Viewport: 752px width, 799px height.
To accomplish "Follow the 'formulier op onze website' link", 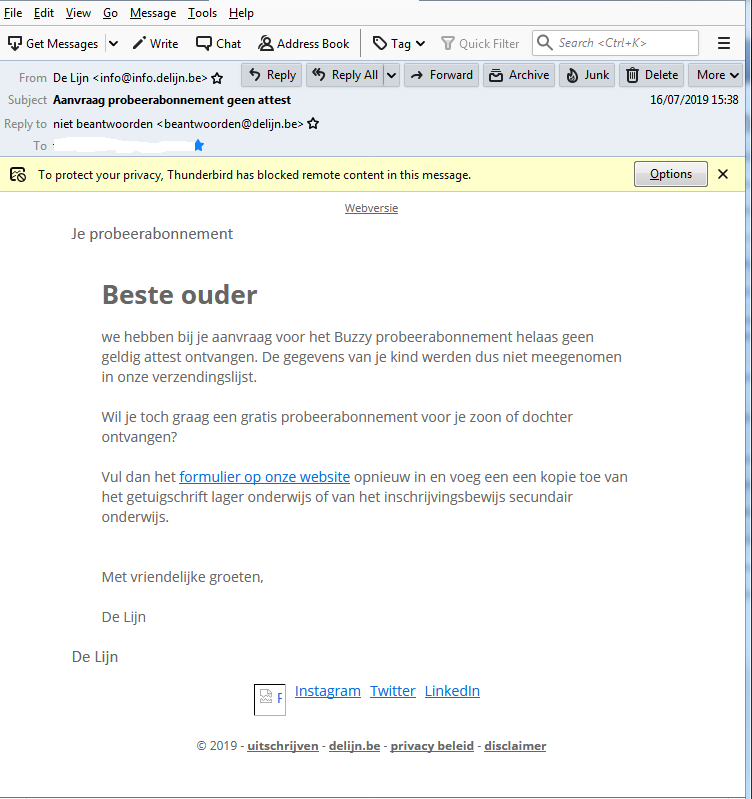I will point(264,477).
